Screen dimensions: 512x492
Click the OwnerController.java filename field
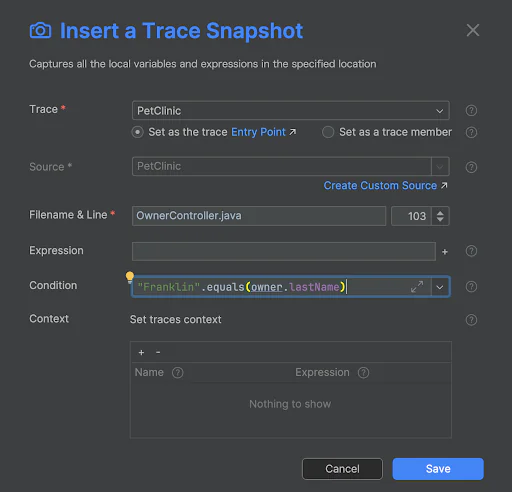click(x=259, y=216)
